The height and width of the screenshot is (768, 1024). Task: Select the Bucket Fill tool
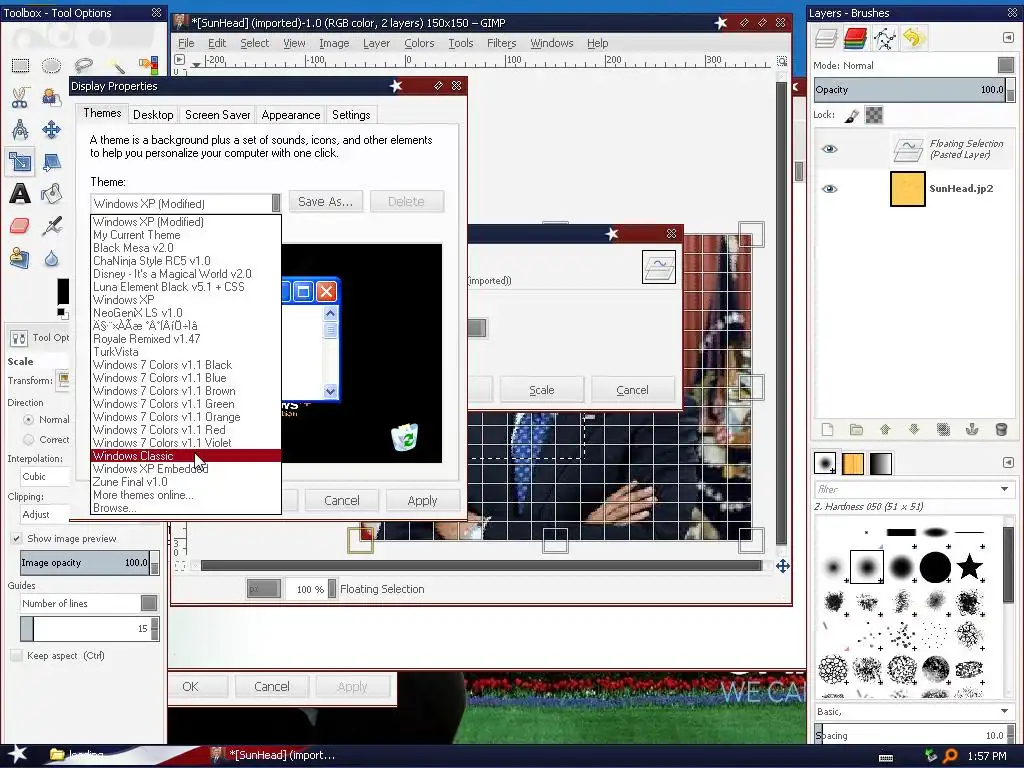pos(52,193)
